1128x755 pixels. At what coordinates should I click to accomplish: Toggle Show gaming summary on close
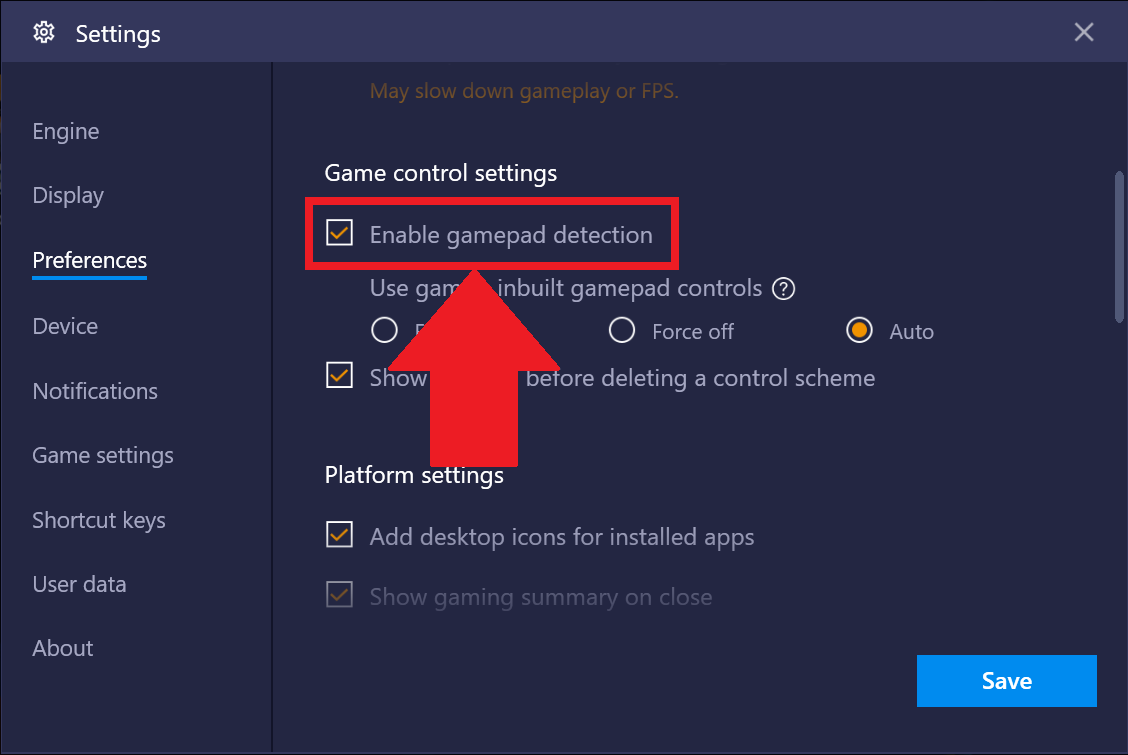pyautogui.click(x=340, y=597)
